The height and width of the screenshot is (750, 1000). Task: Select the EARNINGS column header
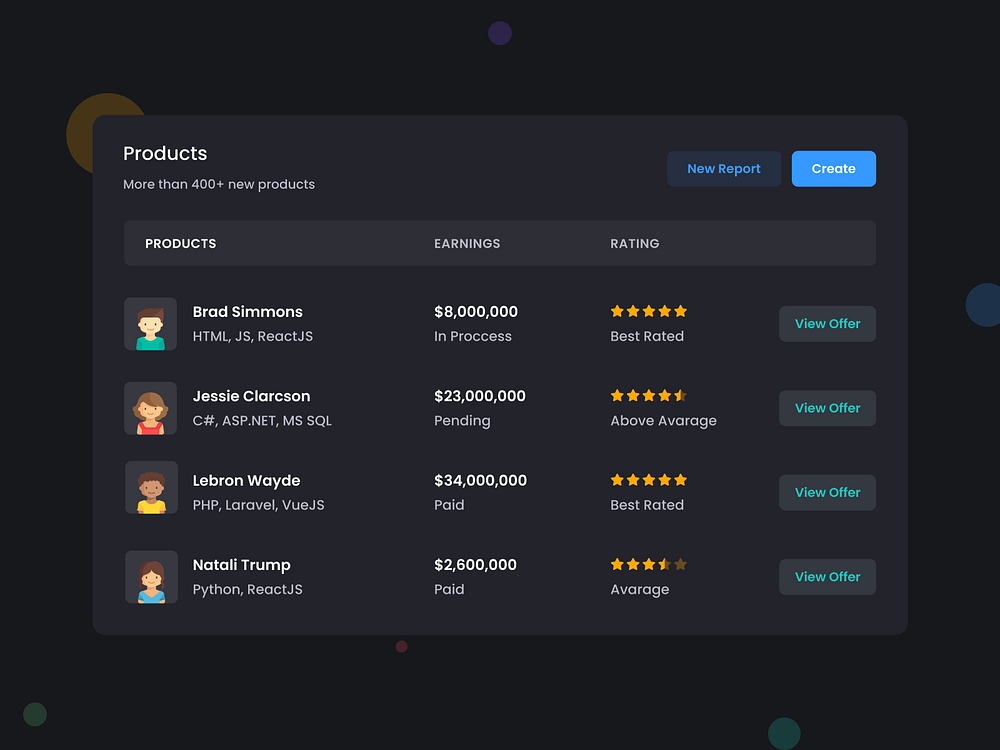coord(467,243)
